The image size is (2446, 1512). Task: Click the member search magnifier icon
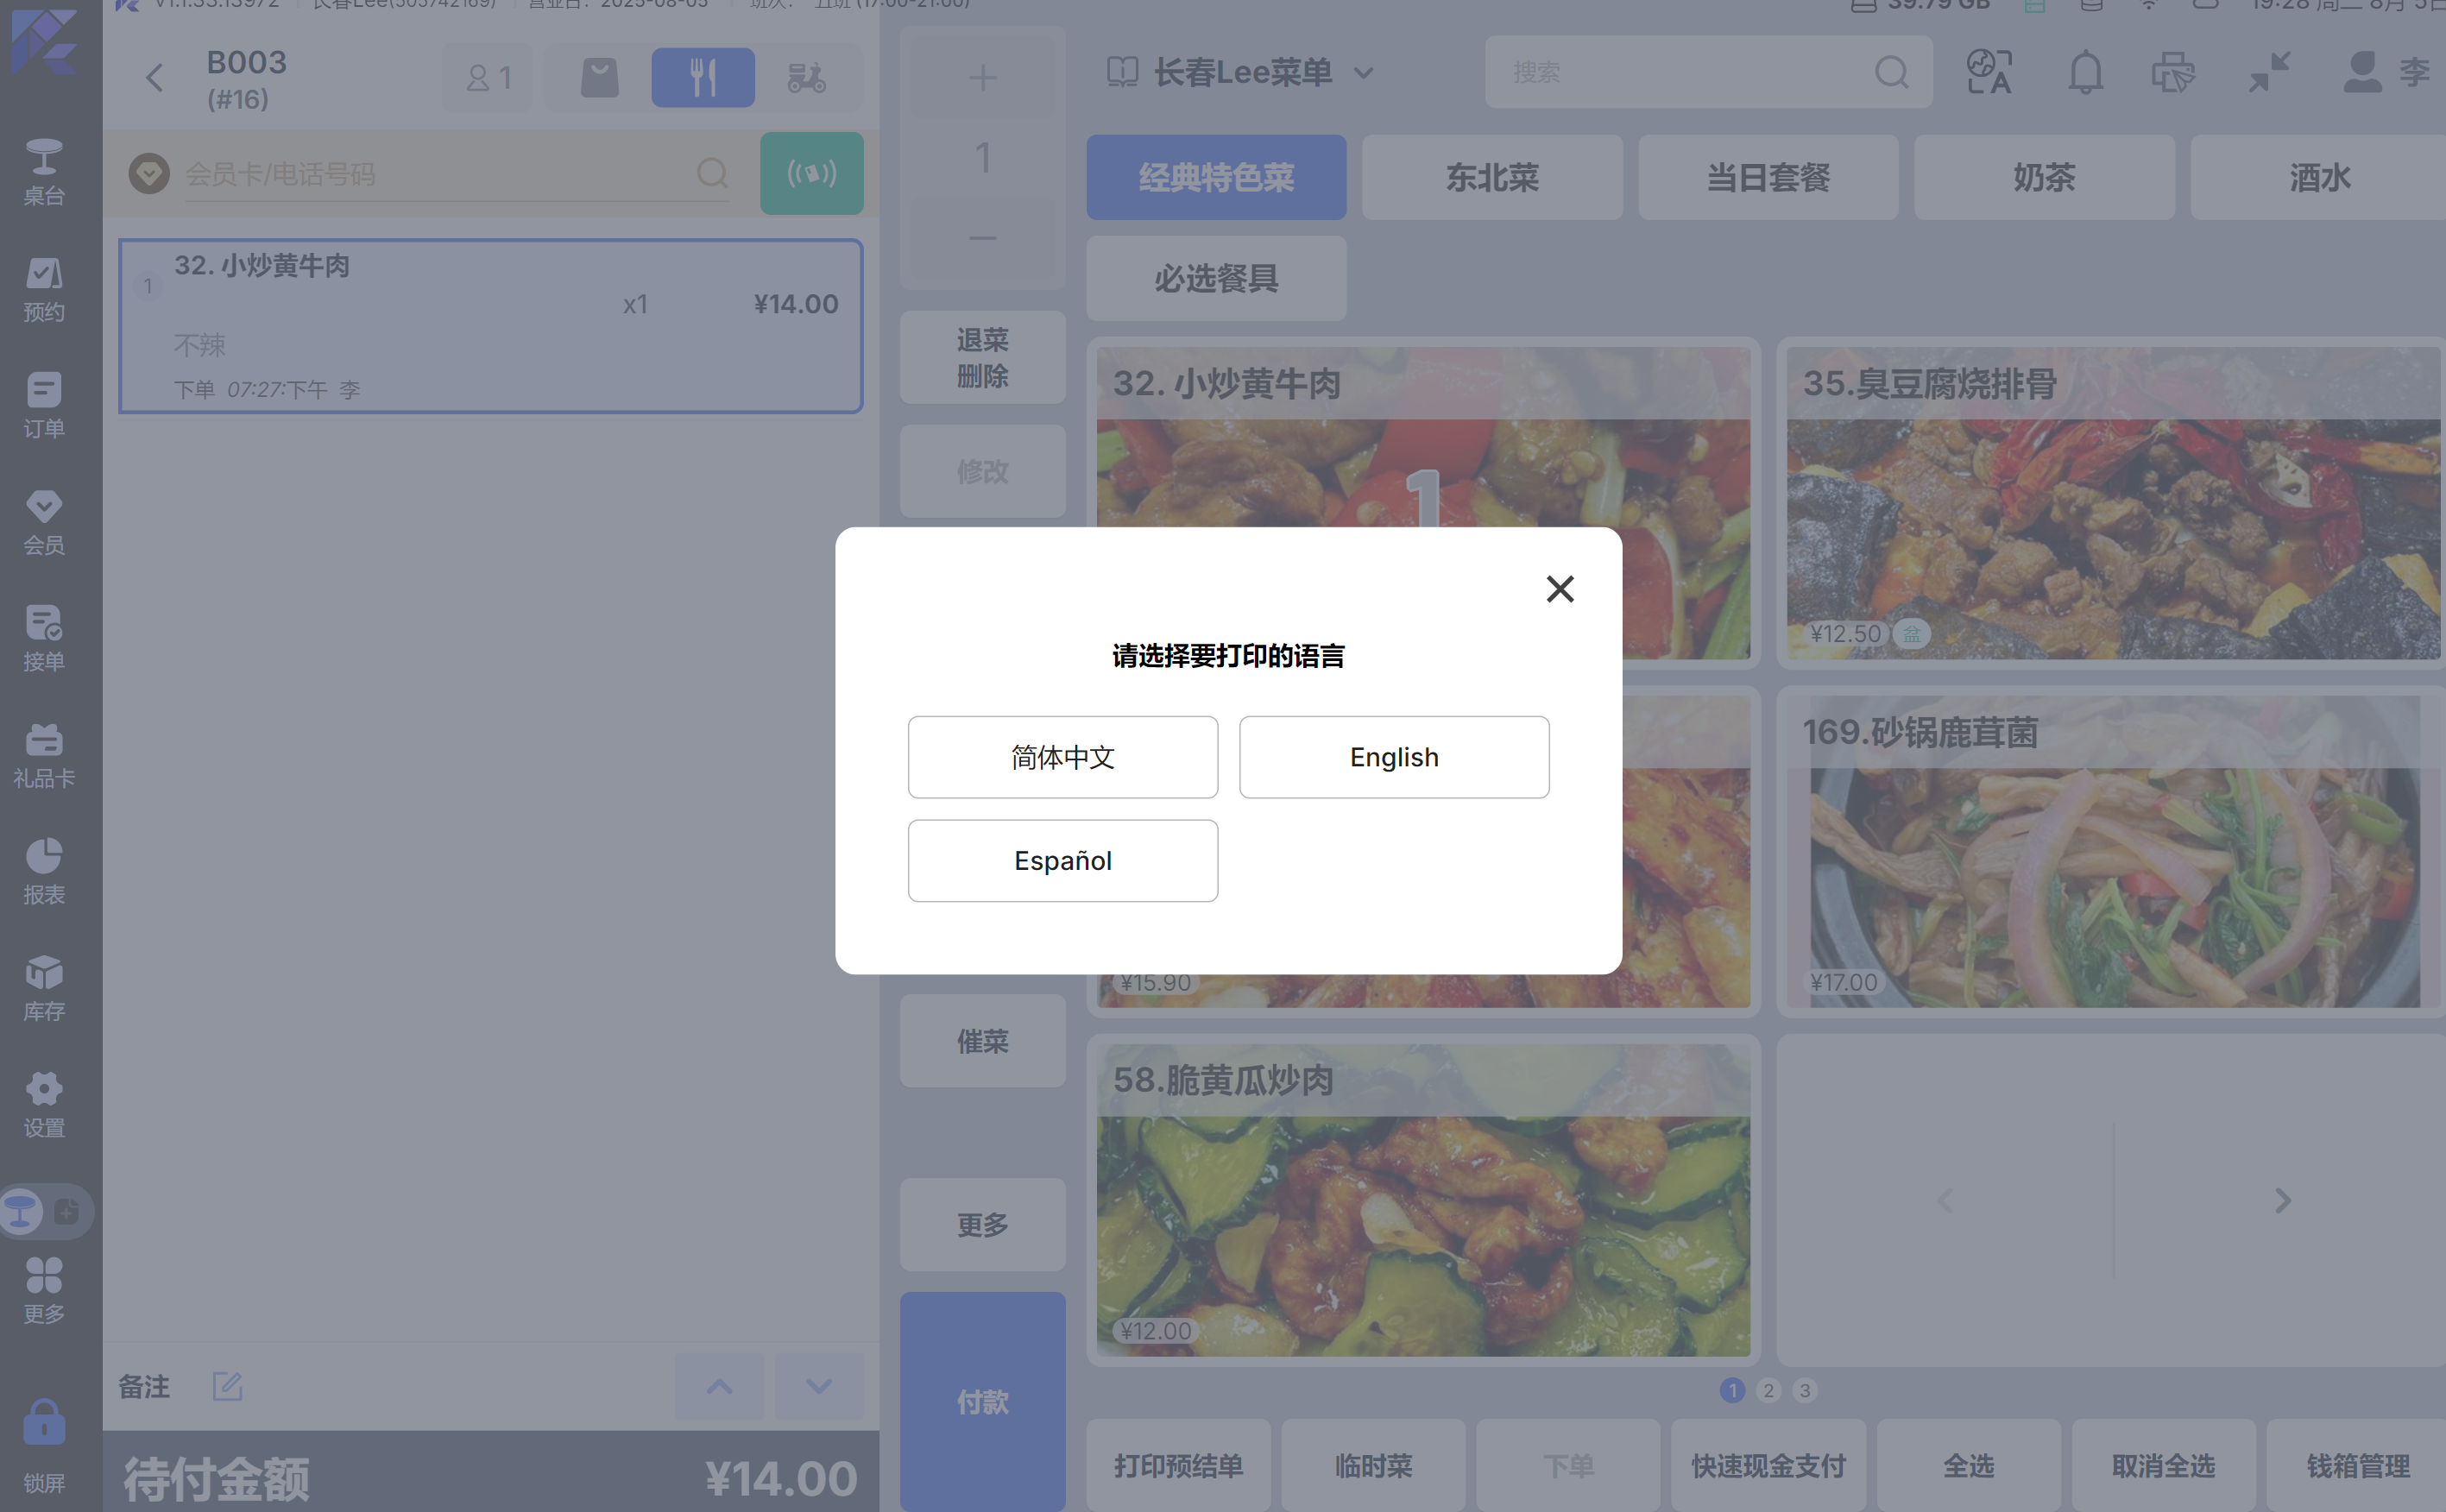tap(712, 174)
